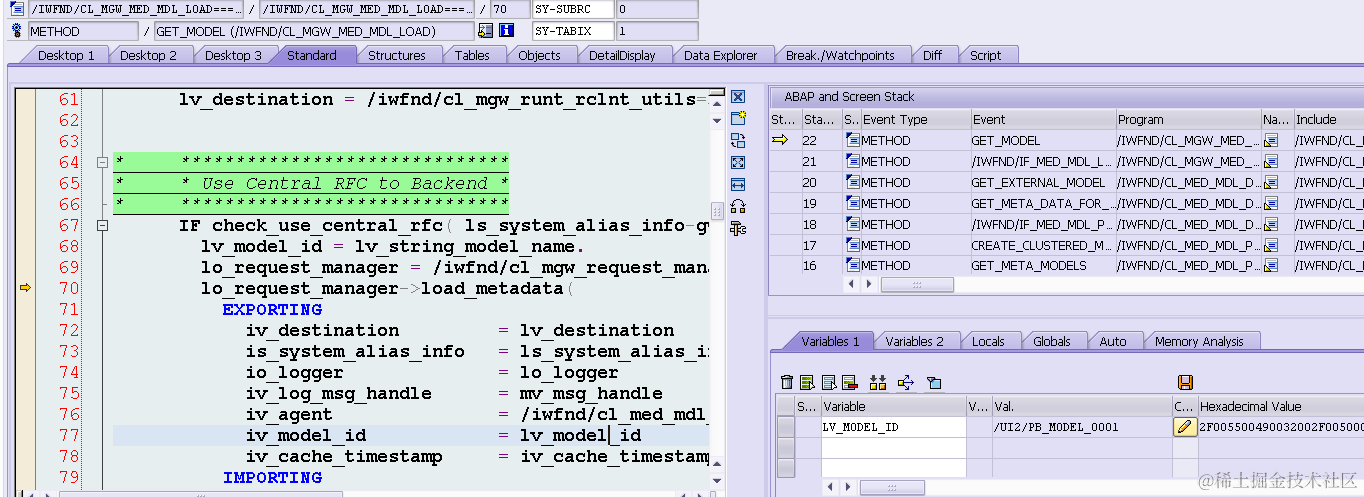Collapse the comment block at line 64

coord(102,162)
